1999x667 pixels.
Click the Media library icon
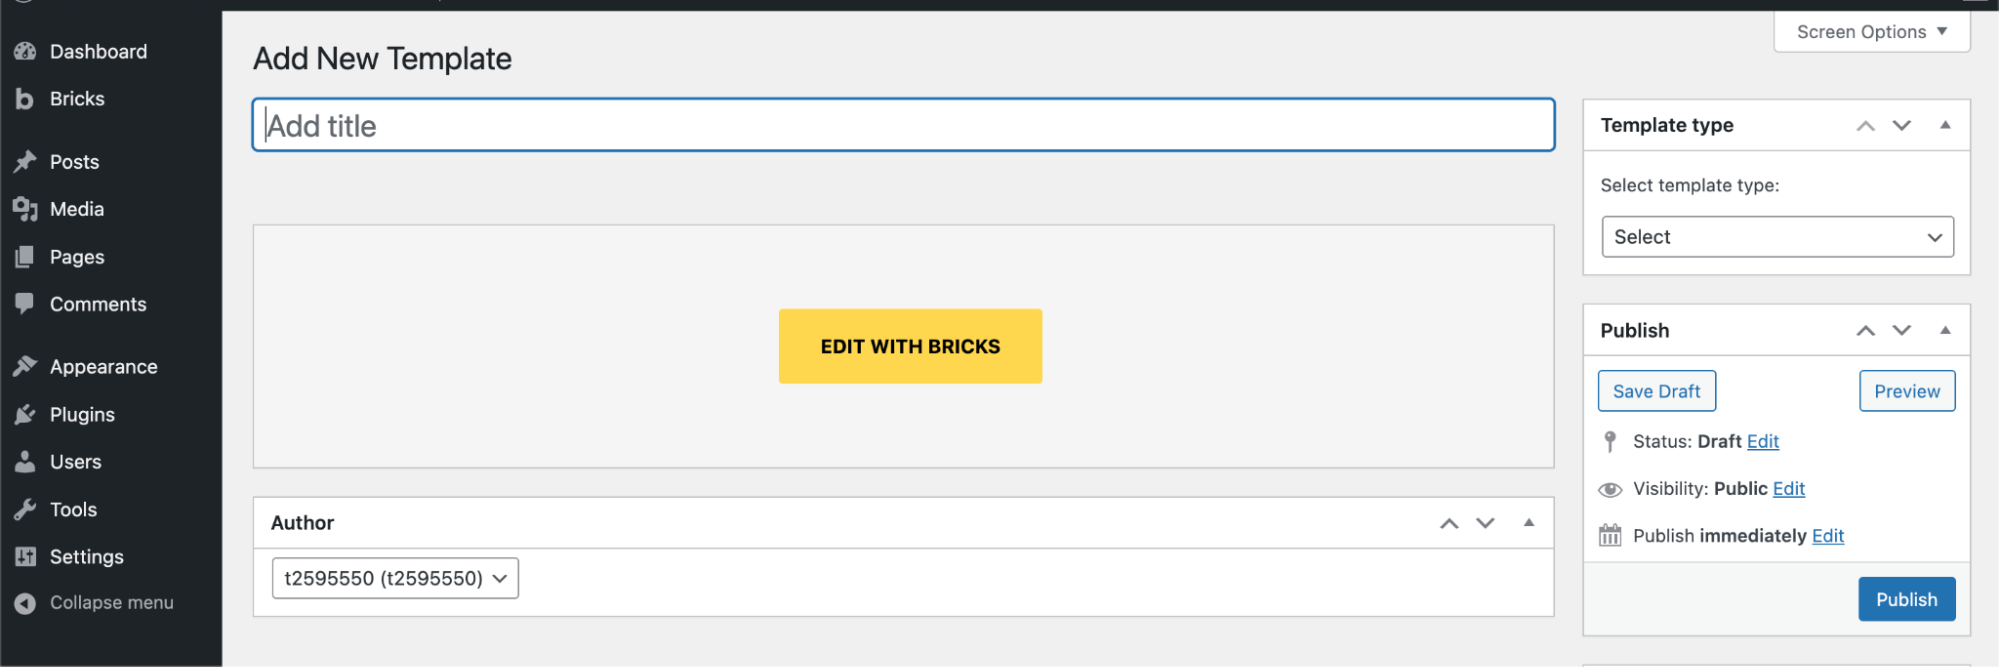25,209
